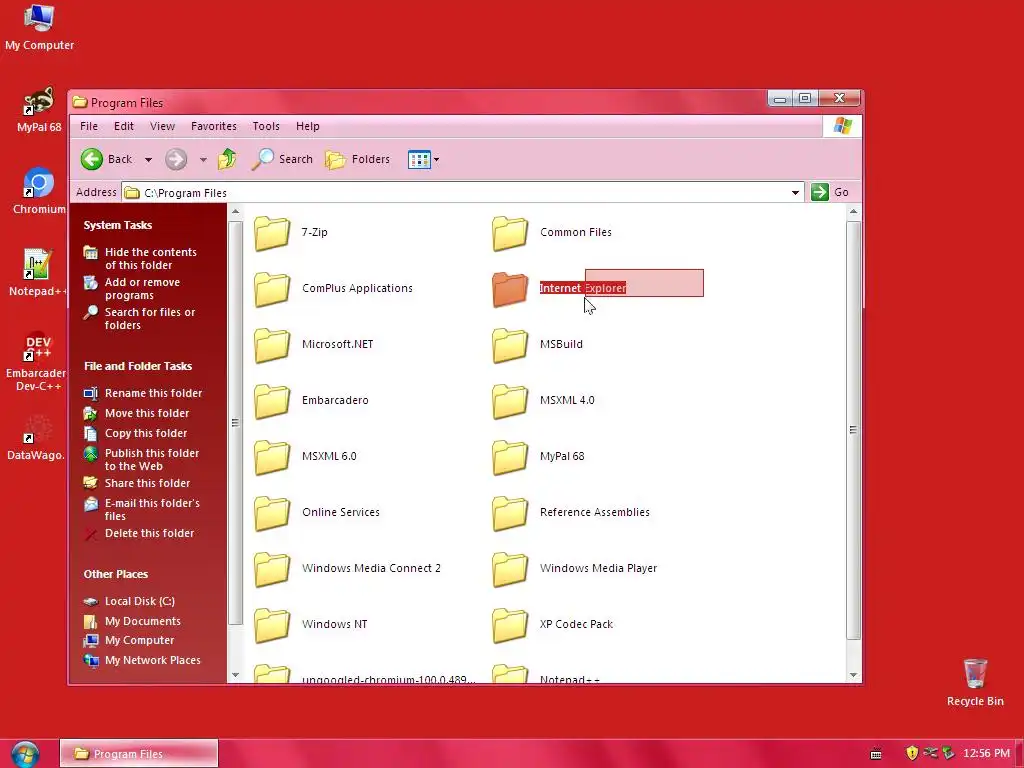Click the Program Files taskbar button

point(138,754)
